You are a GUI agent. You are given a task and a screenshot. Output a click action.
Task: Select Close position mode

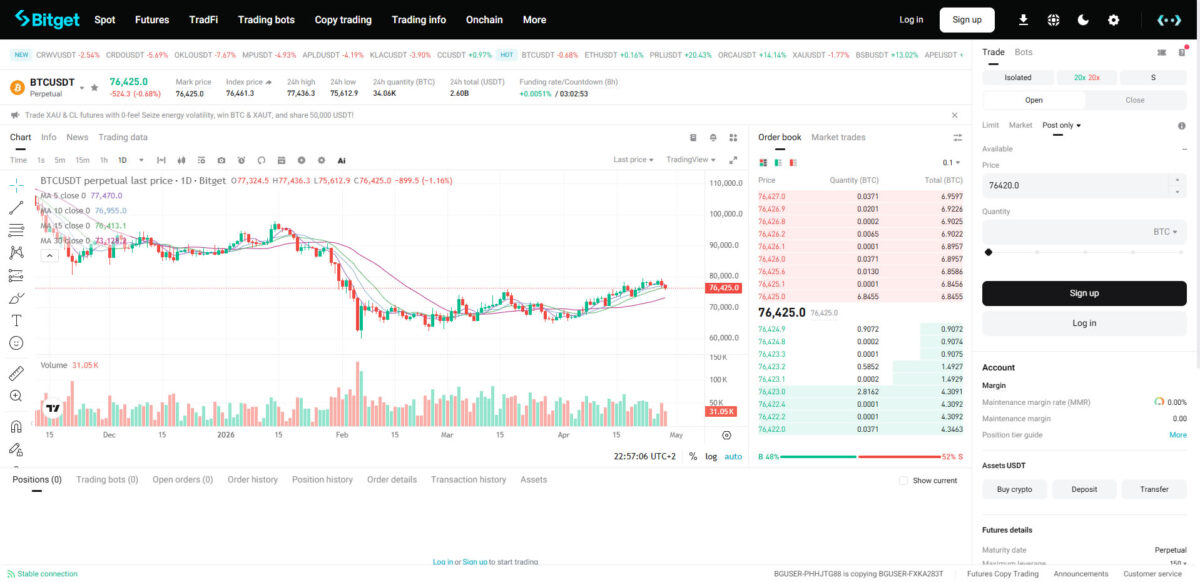tap(1135, 100)
